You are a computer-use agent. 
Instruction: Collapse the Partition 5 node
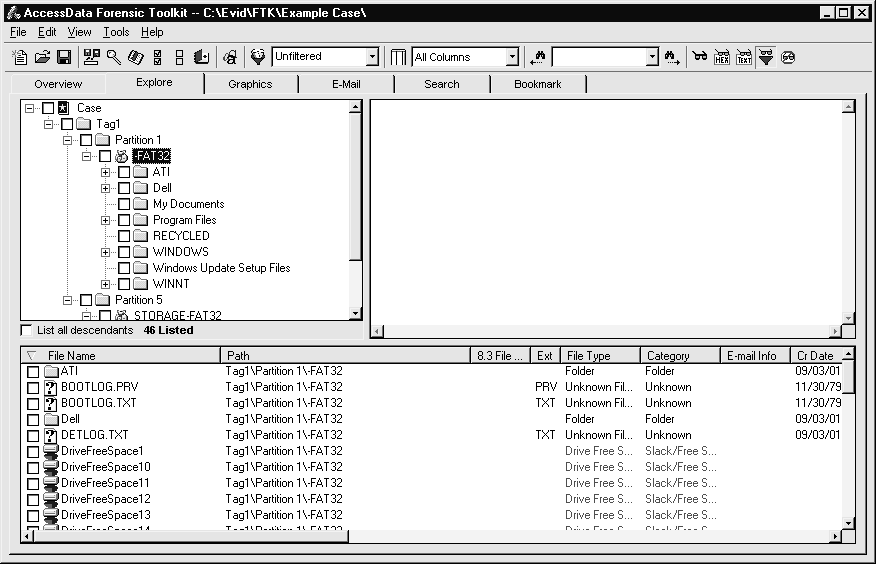67,300
